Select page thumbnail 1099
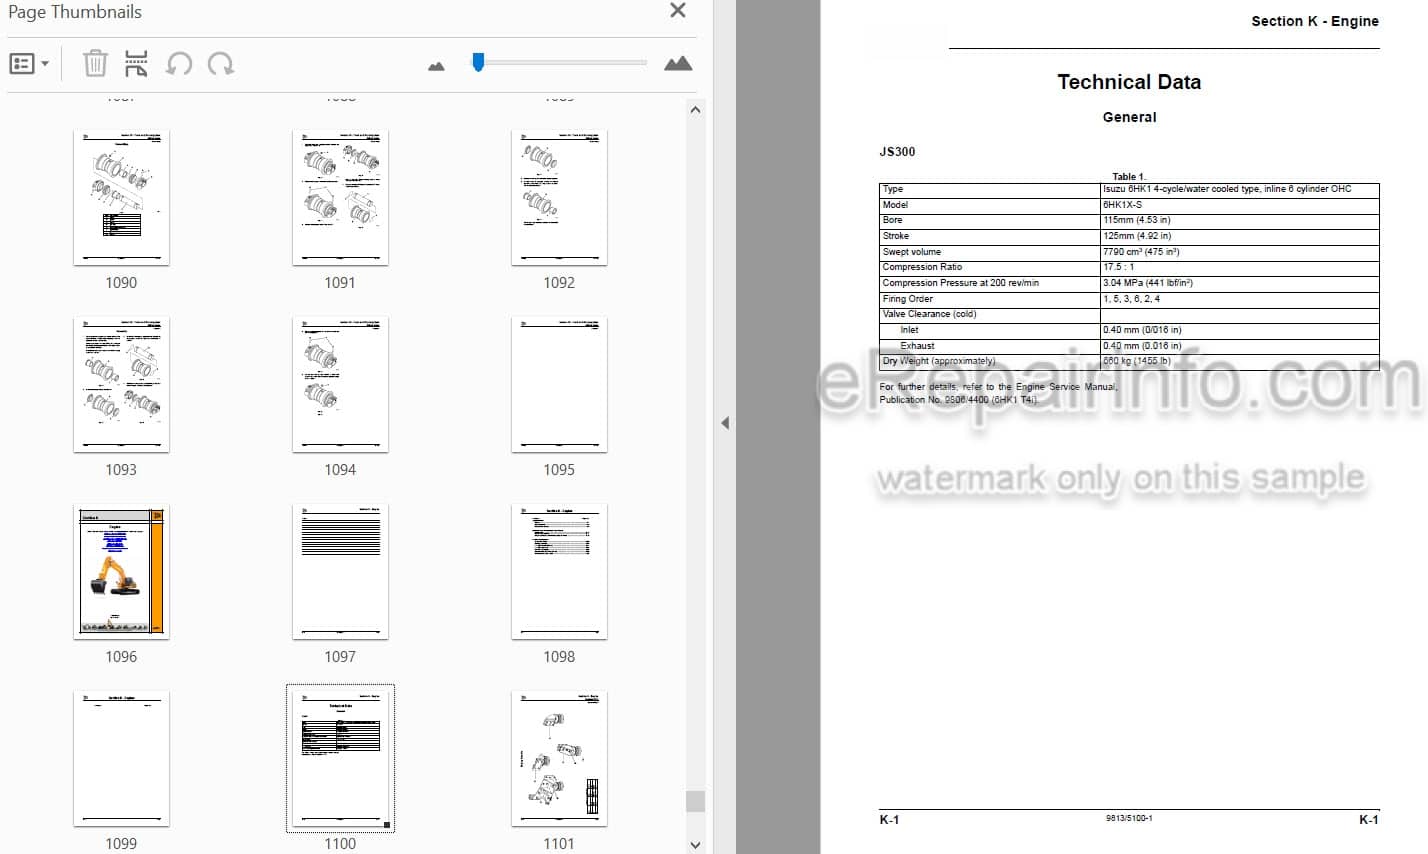1428x854 pixels. pyautogui.click(x=121, y=759)
